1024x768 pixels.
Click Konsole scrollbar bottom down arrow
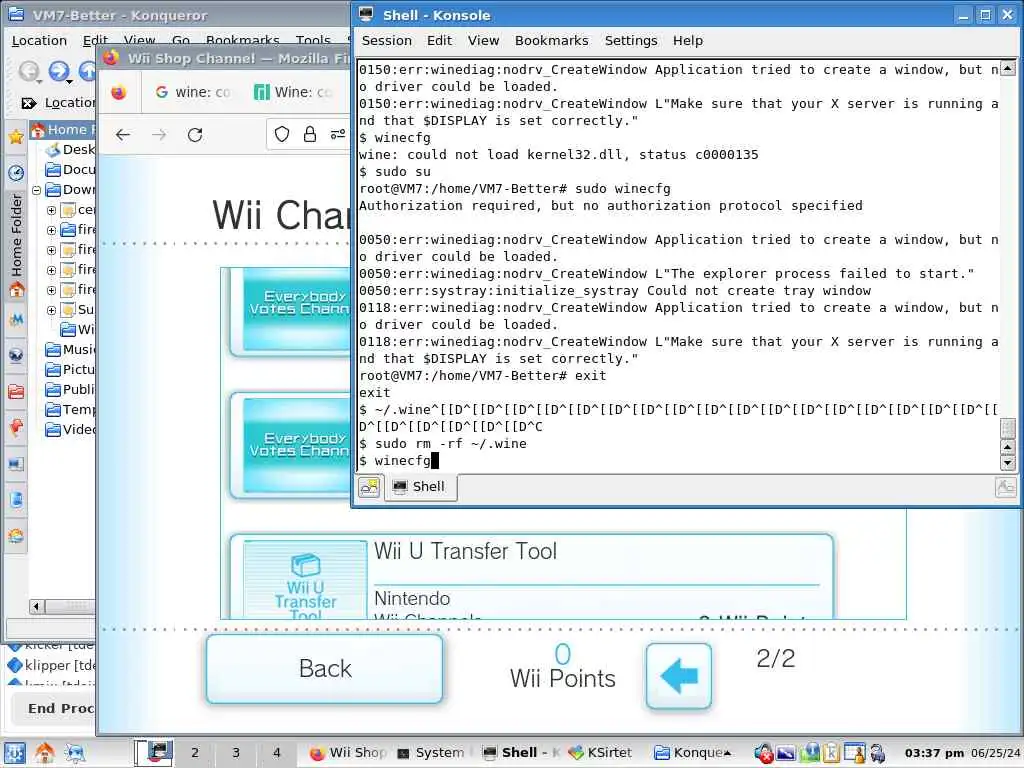(x=1008, y=463)
